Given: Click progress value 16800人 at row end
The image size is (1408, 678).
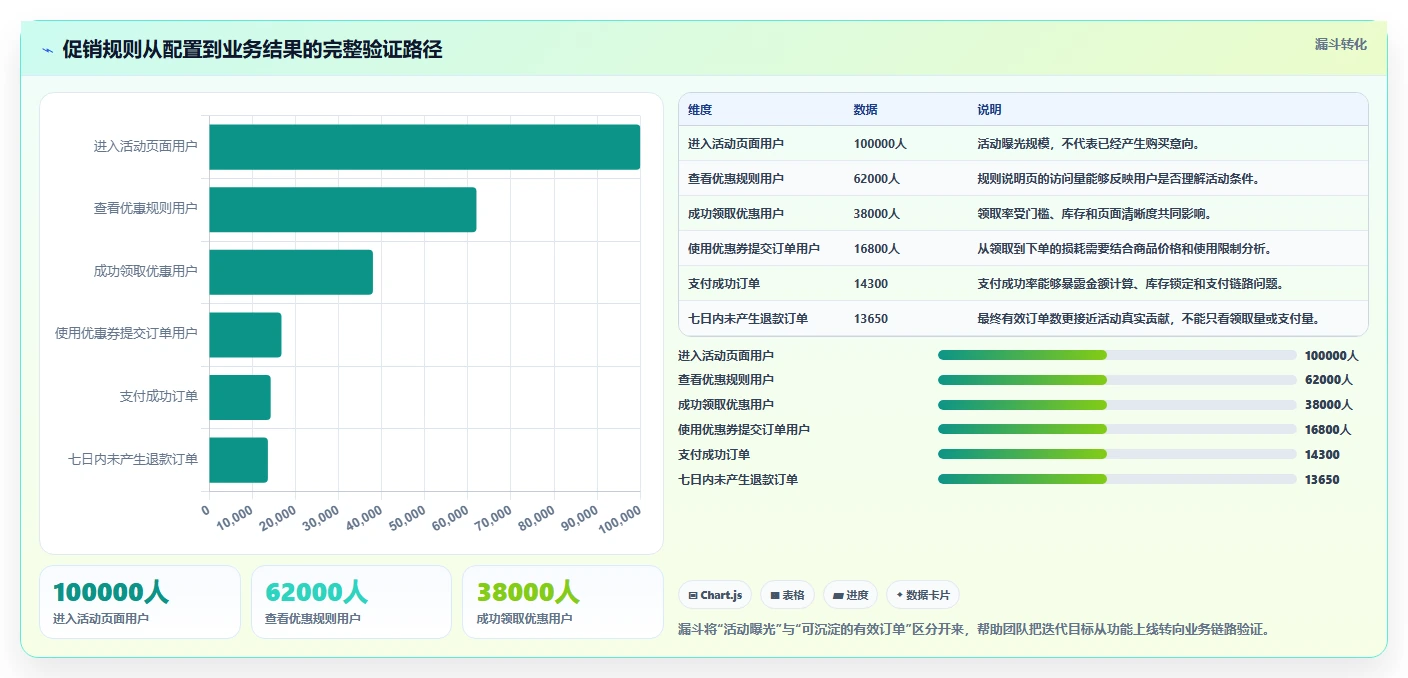Looking at the screenshot, I should 1328,430.
